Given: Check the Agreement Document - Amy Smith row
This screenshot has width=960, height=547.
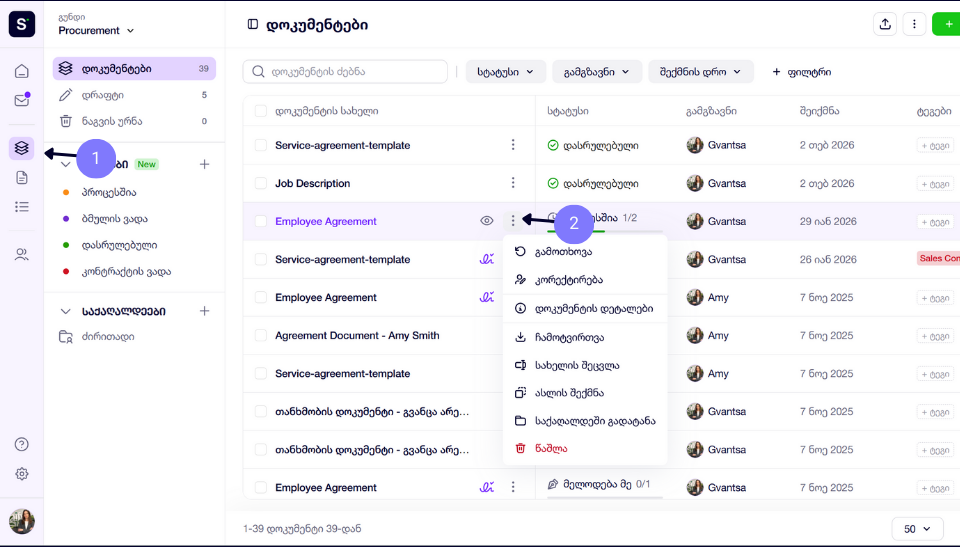Looking at the screenshot, I should (x=261, y=336).
